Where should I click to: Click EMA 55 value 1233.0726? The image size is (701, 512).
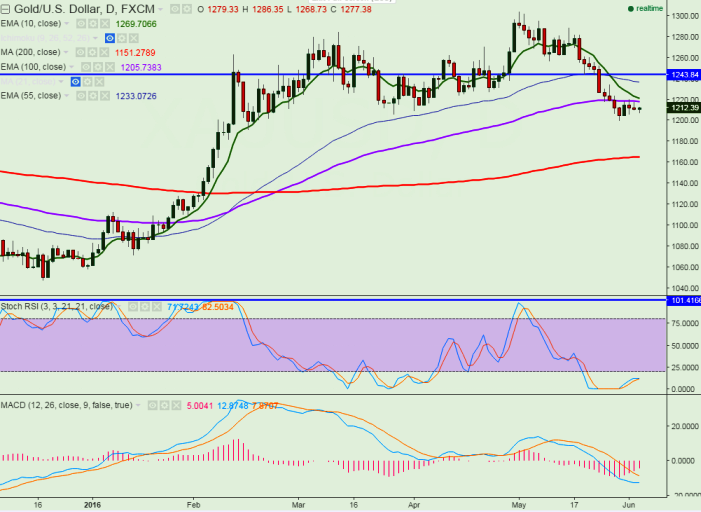point(136,96)
